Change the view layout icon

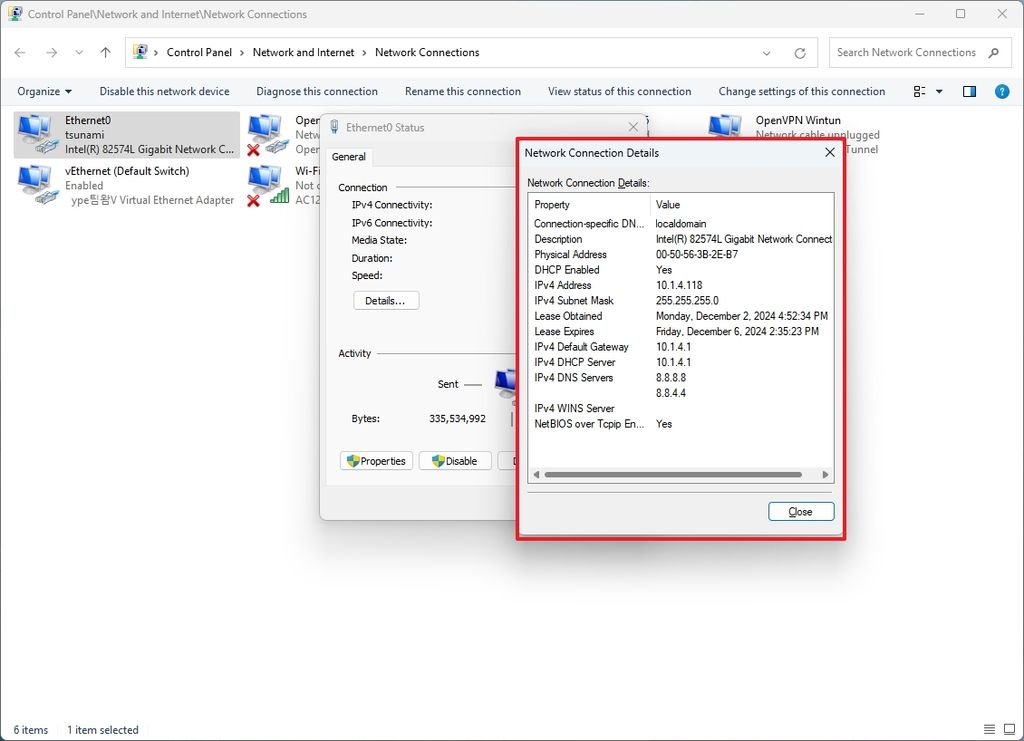point(919,91)
